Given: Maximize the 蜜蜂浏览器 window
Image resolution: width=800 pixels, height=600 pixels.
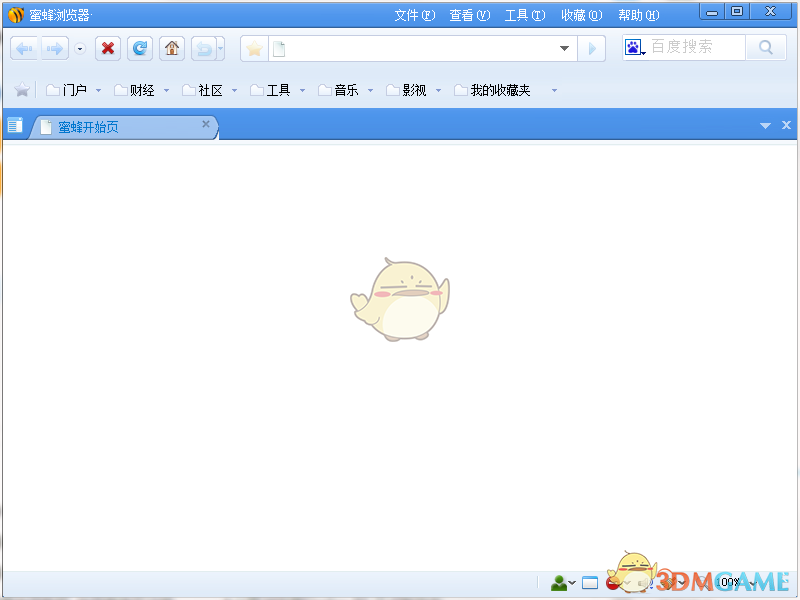Looking at the screenshot, I should (x=737, y=11).
